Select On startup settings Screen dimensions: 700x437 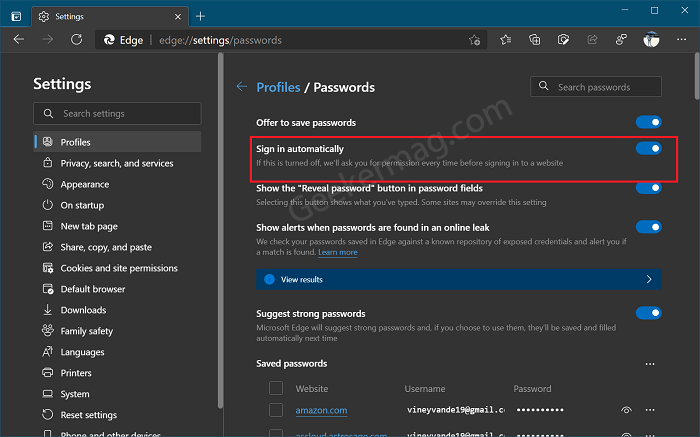(x=117, y=205)
